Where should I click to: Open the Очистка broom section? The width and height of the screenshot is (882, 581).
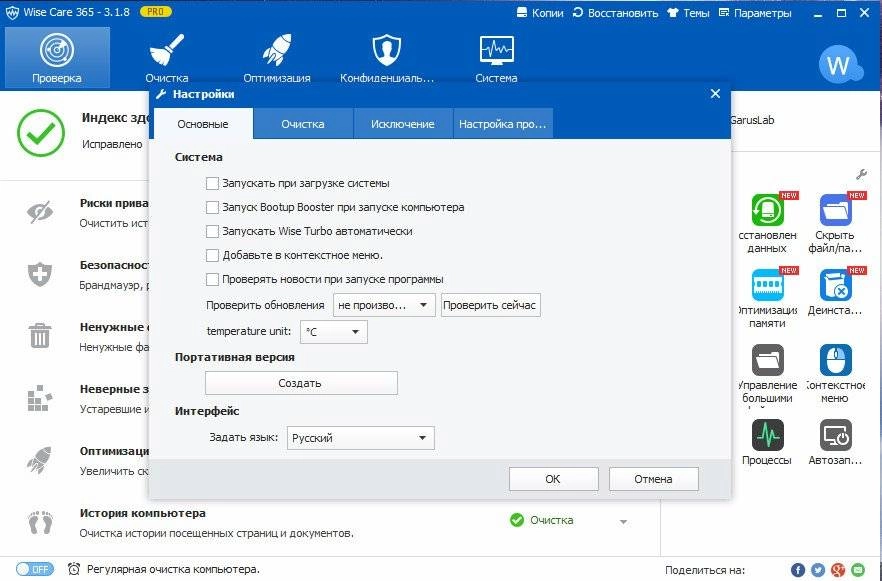point(166,57)
